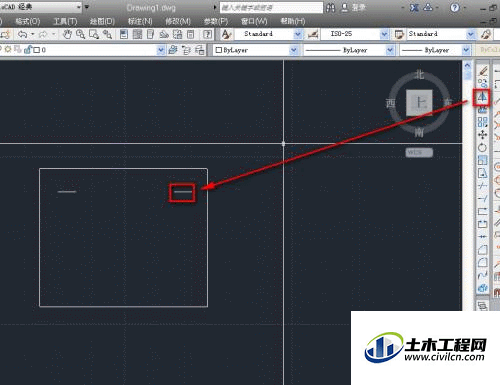The width and height of the screenshot is (500, 385).
Task: Click the Exchange X icon in title bar
Action: pos(414,7)
